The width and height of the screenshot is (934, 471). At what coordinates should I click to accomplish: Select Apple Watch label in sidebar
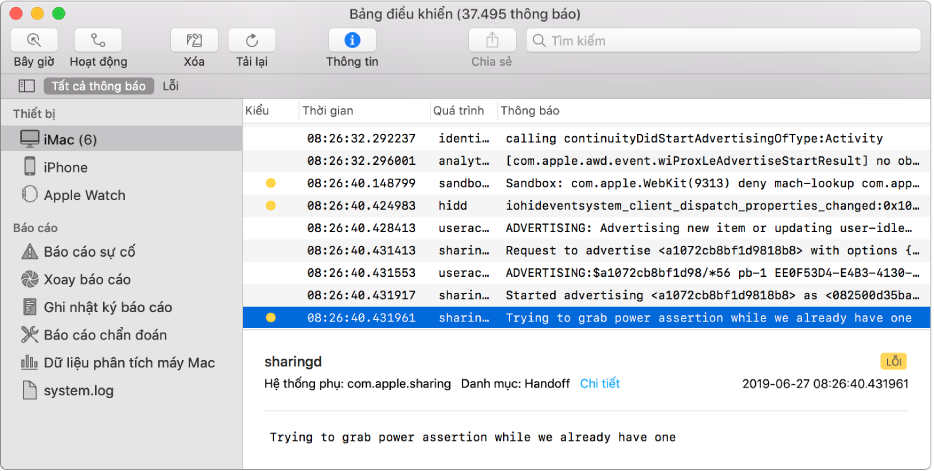pyautogui.click(x=85, y=195)
